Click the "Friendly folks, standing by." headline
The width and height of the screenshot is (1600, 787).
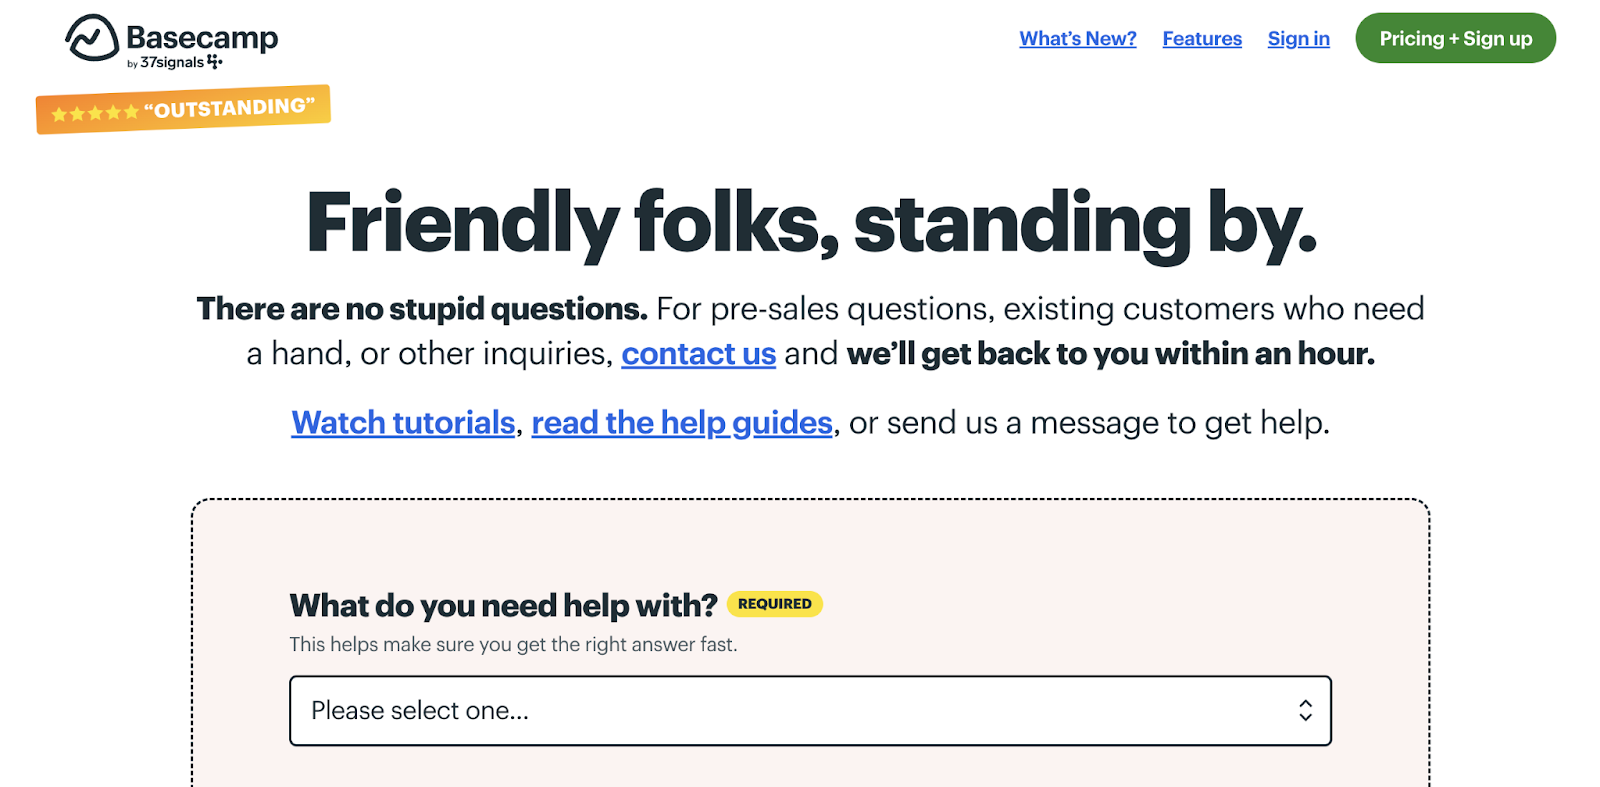click(x=810, y=224)
